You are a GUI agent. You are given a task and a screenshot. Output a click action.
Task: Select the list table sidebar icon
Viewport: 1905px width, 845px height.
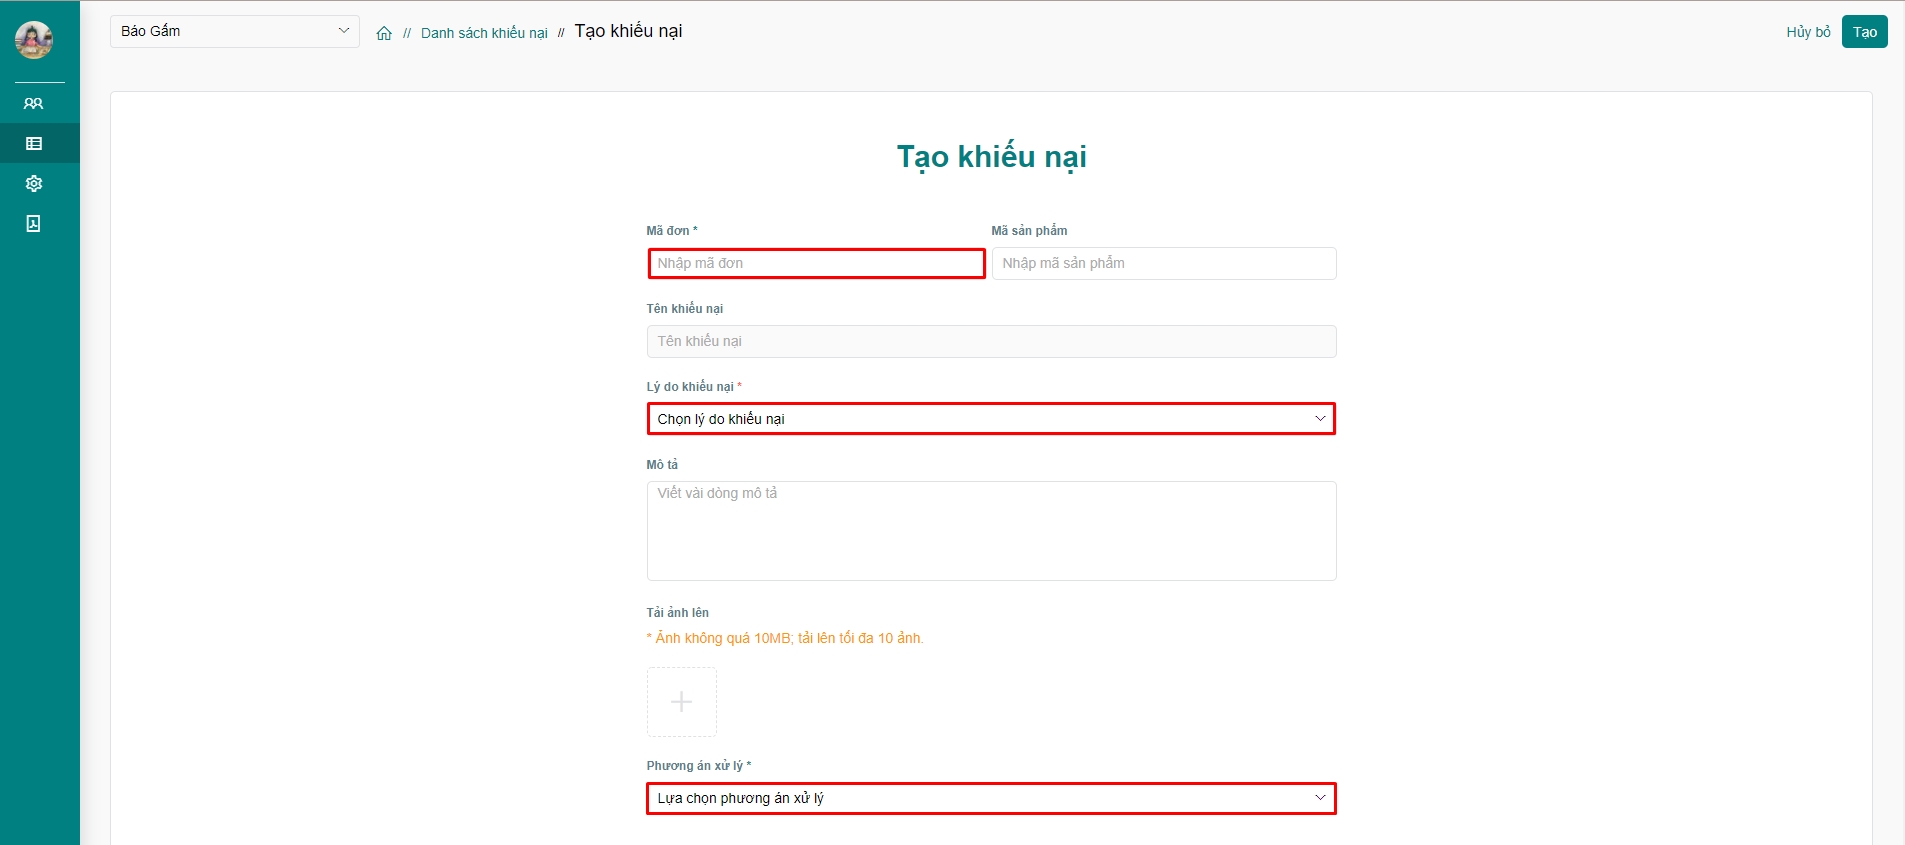[x=34, y=143]
